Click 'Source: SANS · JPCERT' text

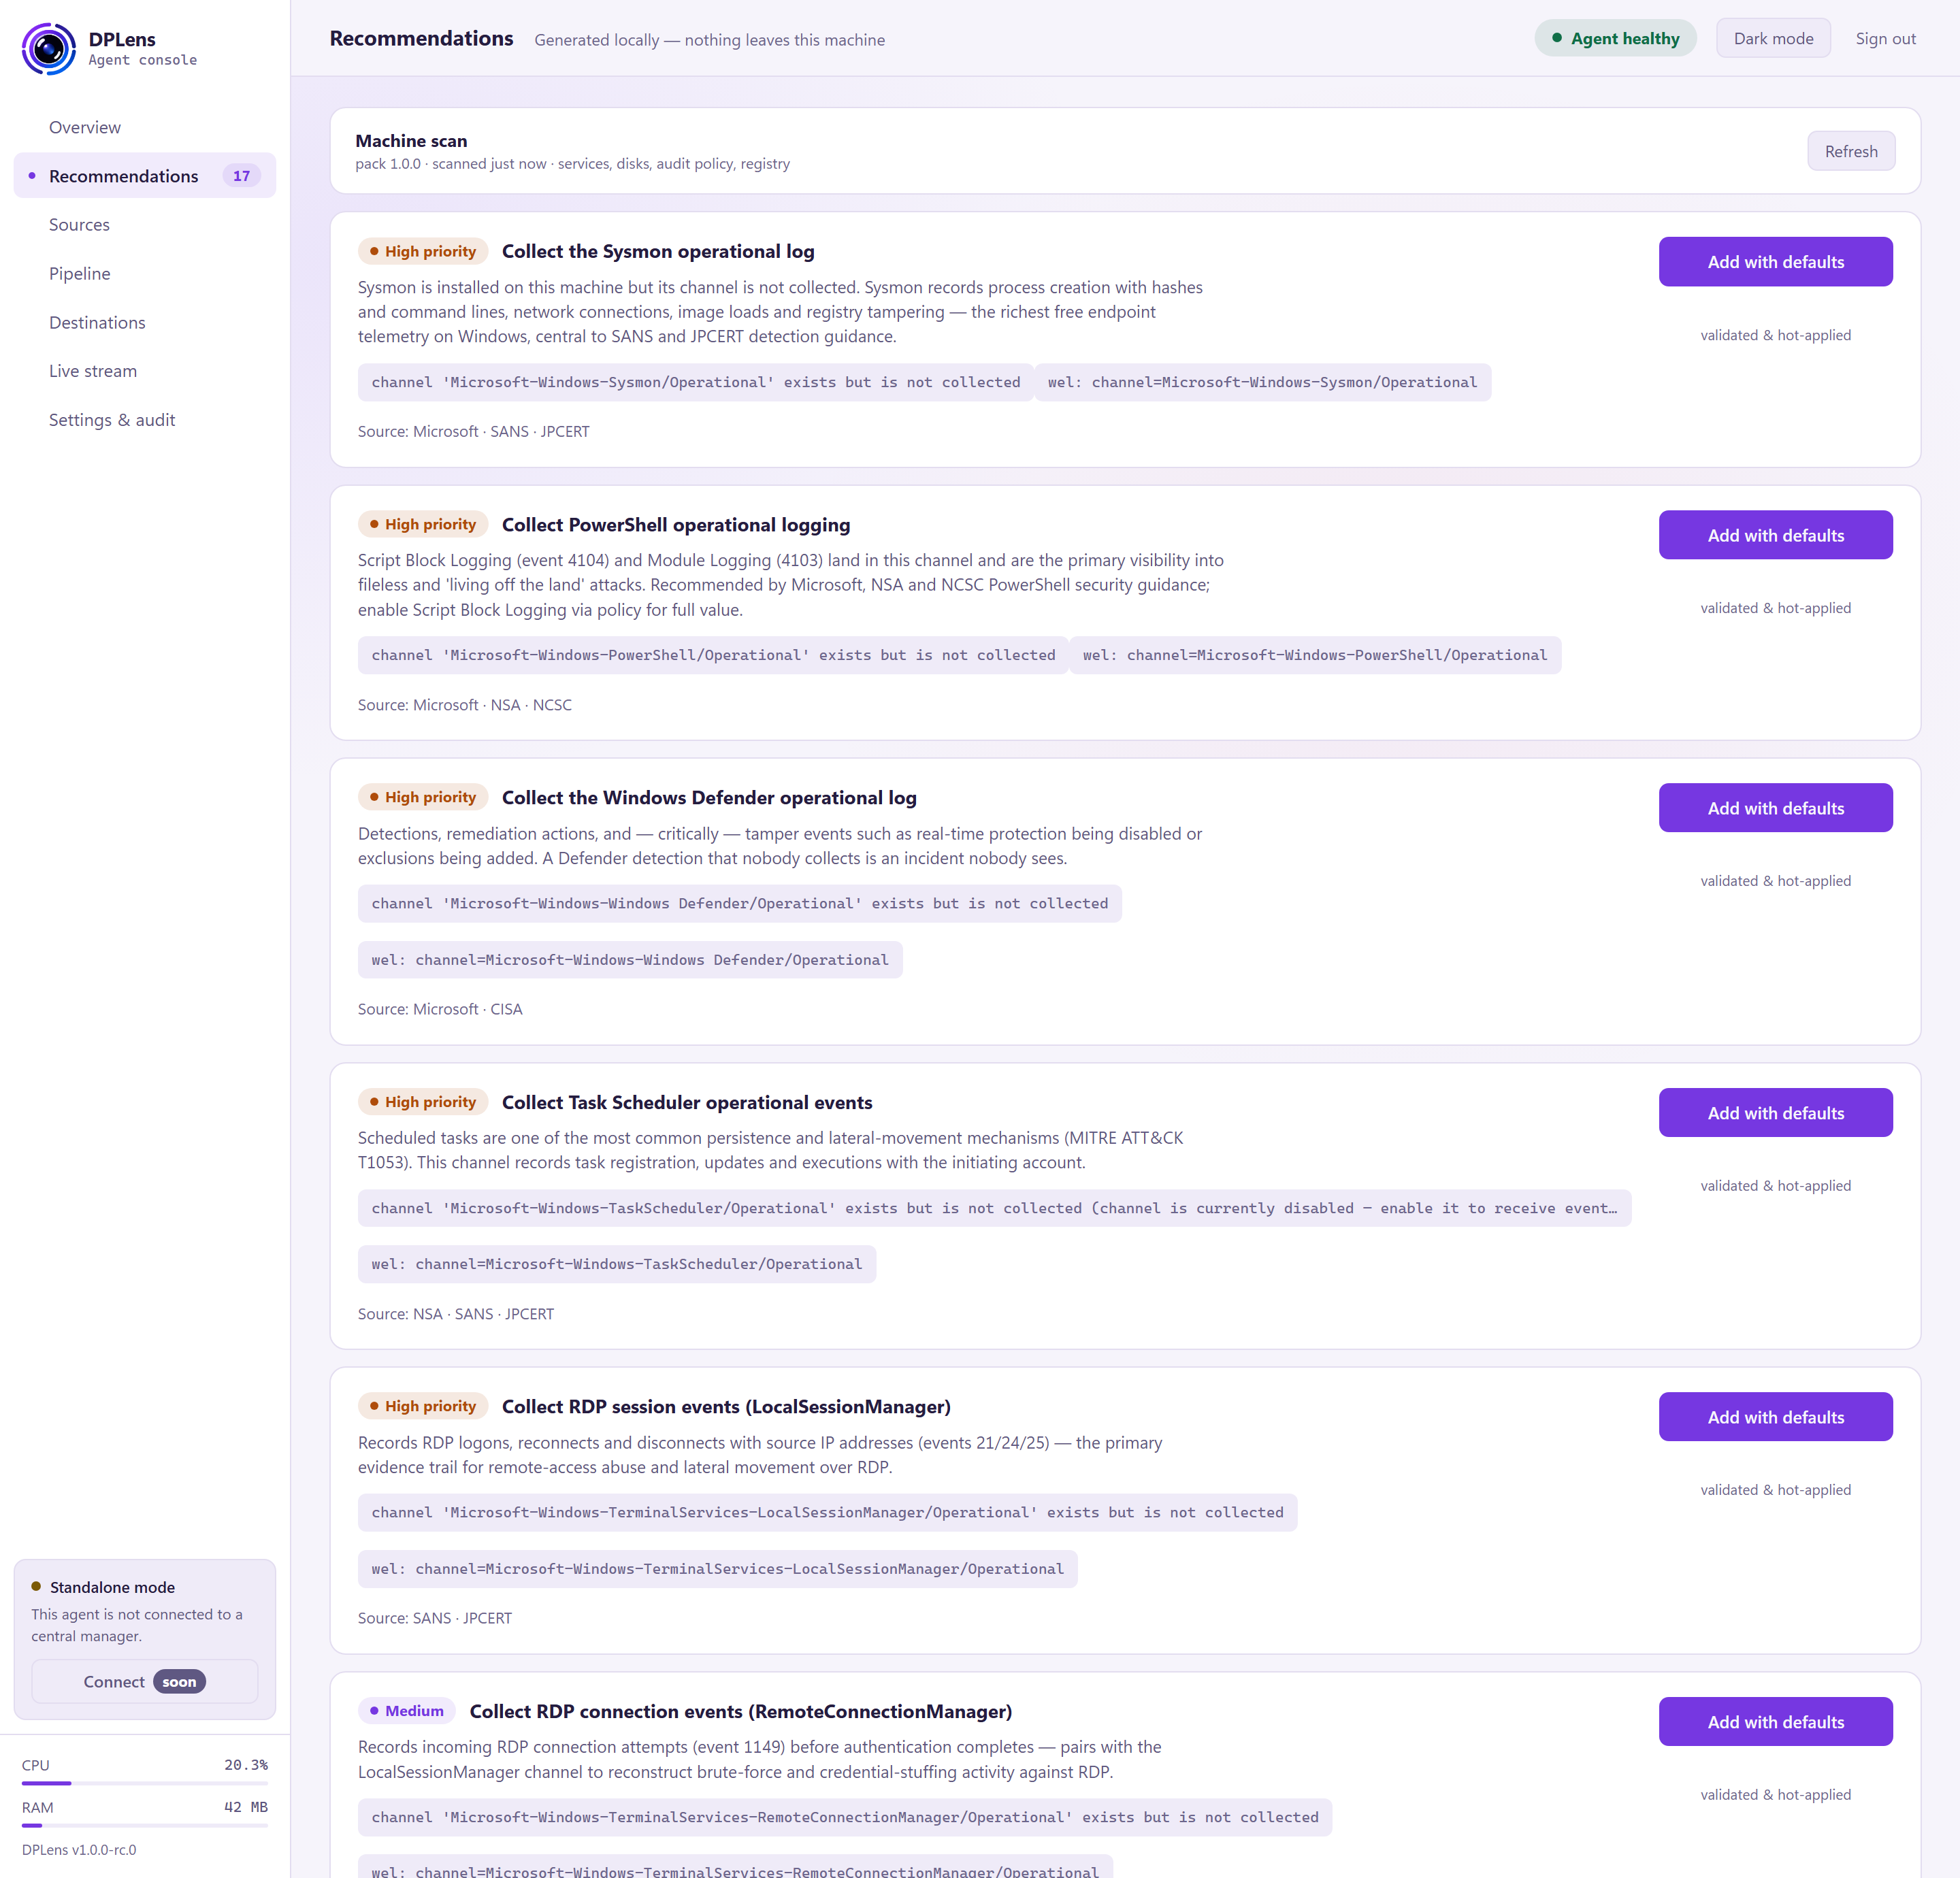tap(435, 1618)
